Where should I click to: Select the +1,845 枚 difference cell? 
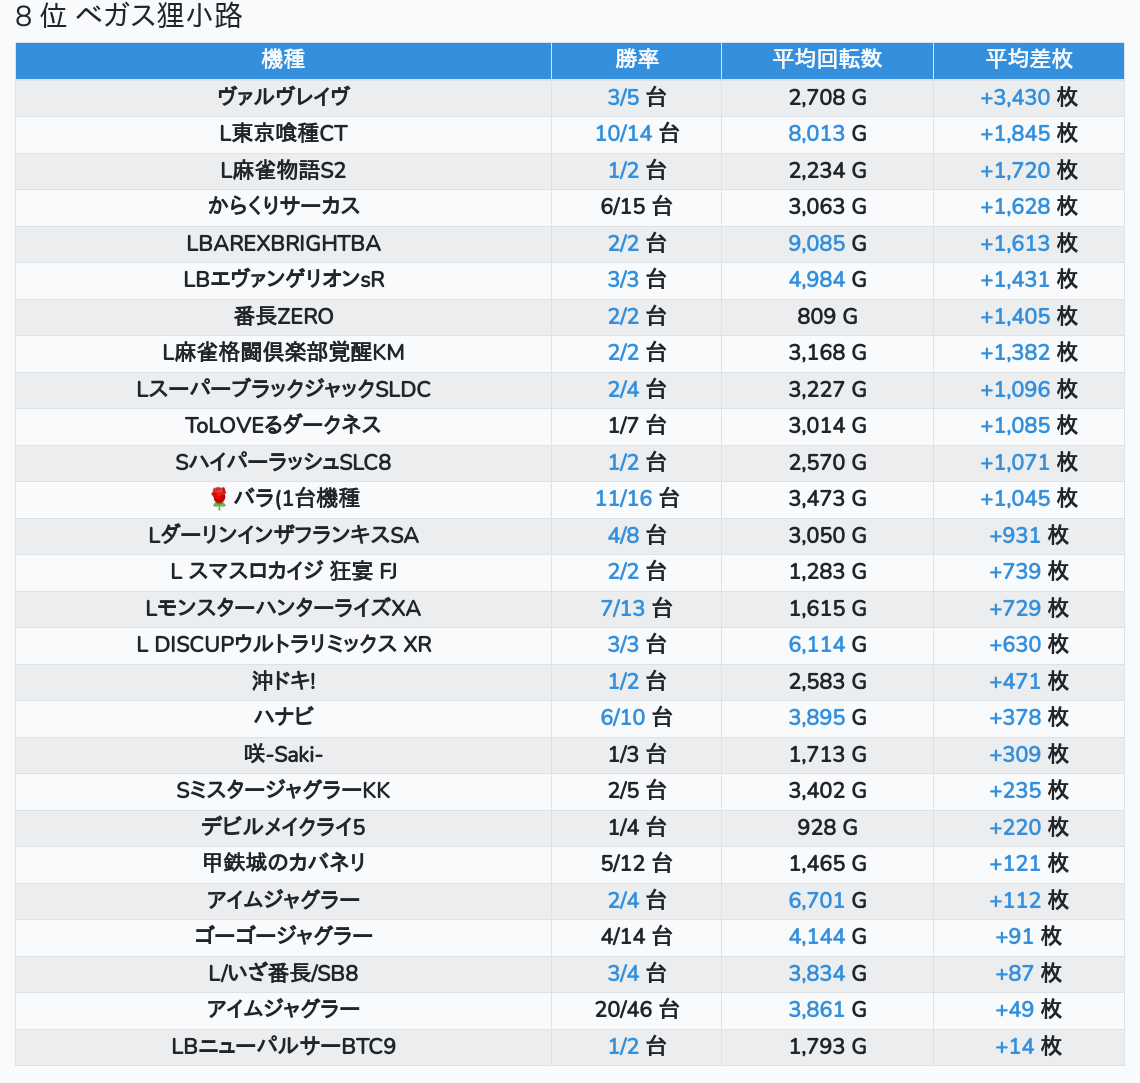click(x=1029, y=134)
